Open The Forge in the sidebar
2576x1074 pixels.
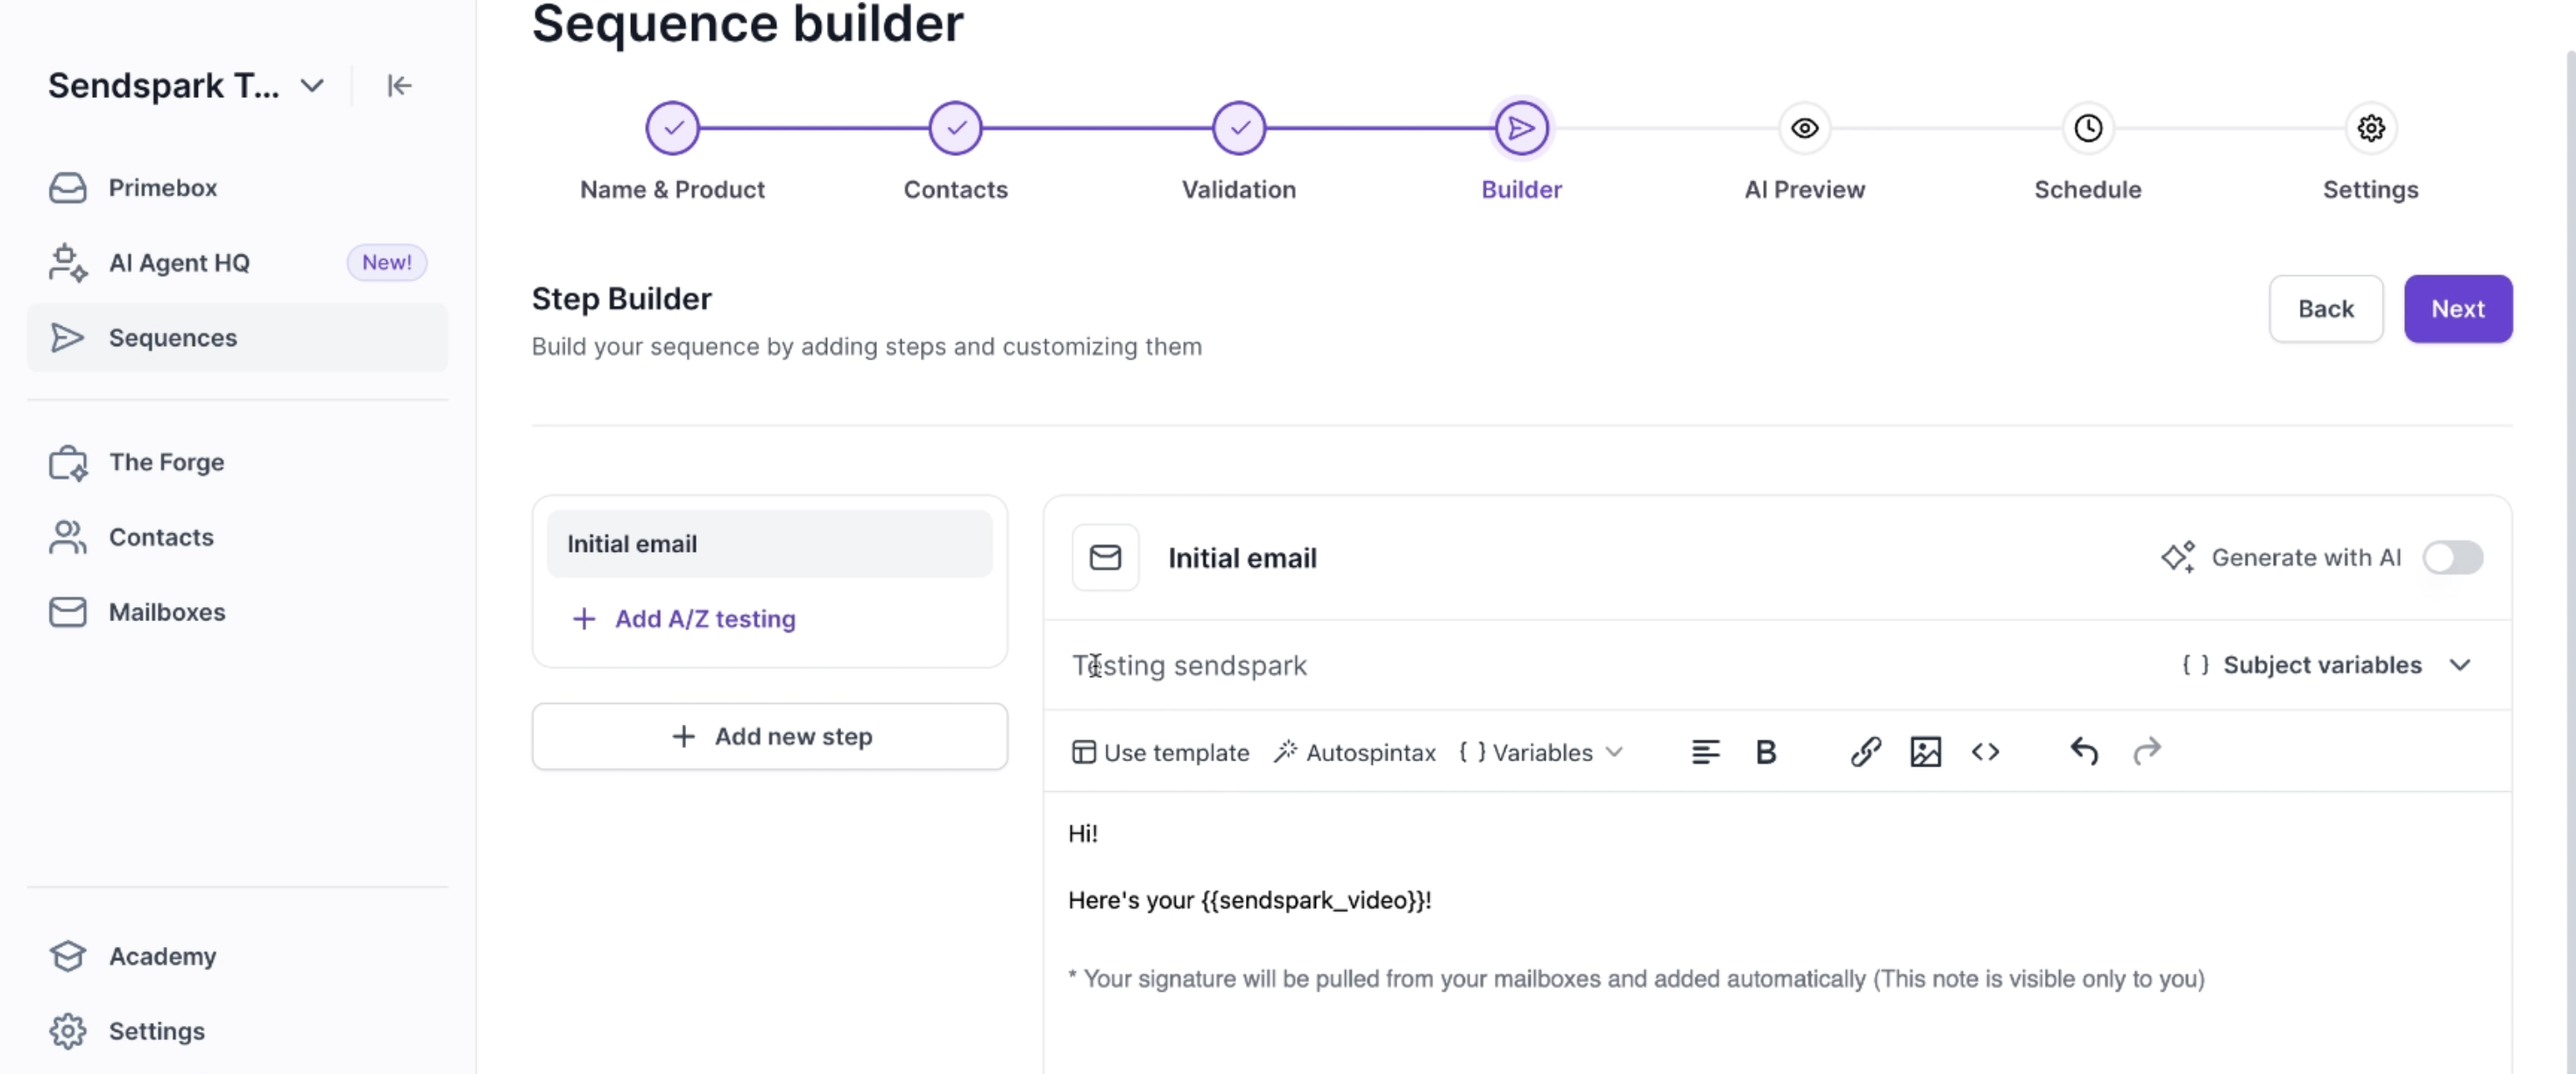237,462
